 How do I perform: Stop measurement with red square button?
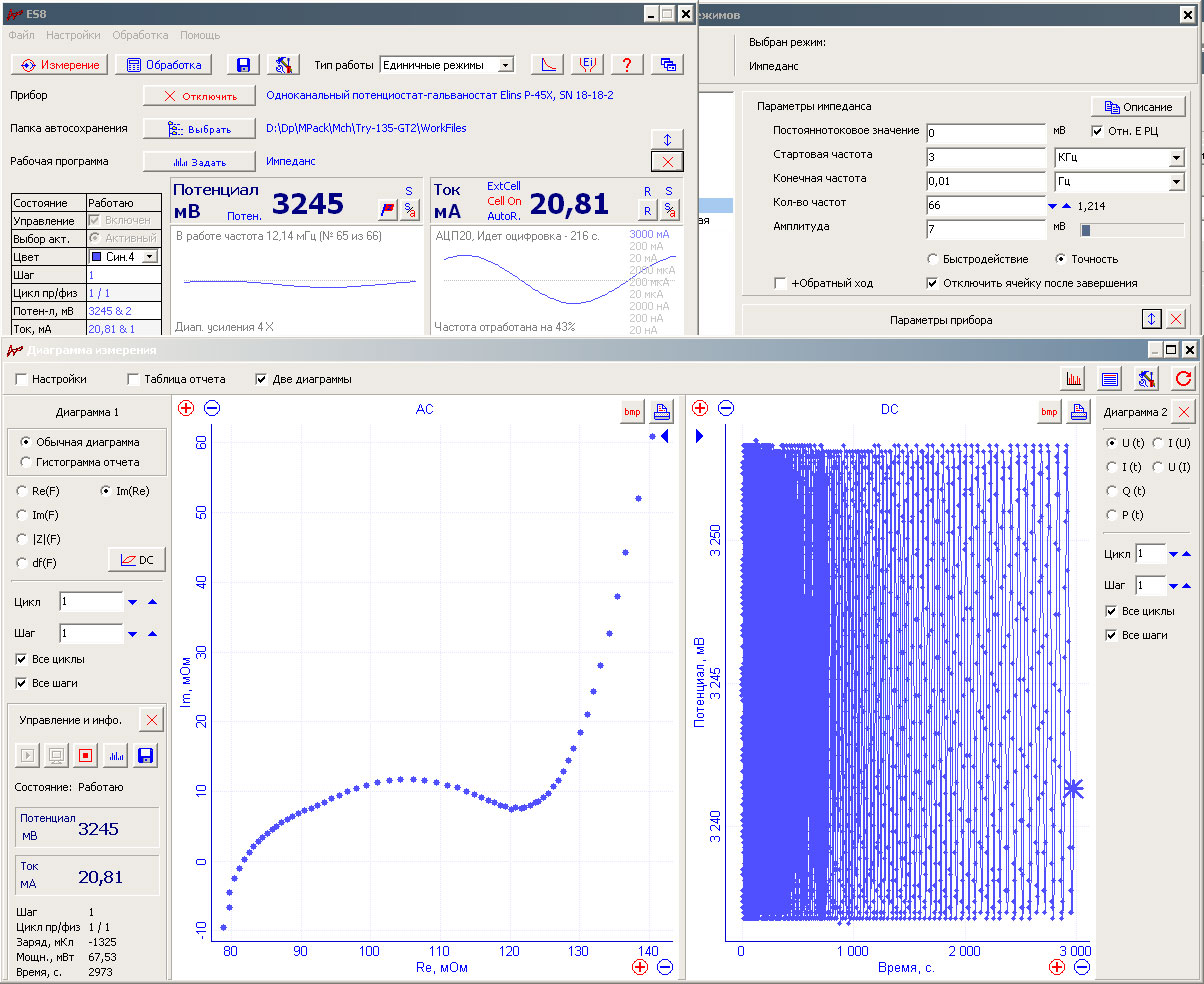(x=86, y=755)
